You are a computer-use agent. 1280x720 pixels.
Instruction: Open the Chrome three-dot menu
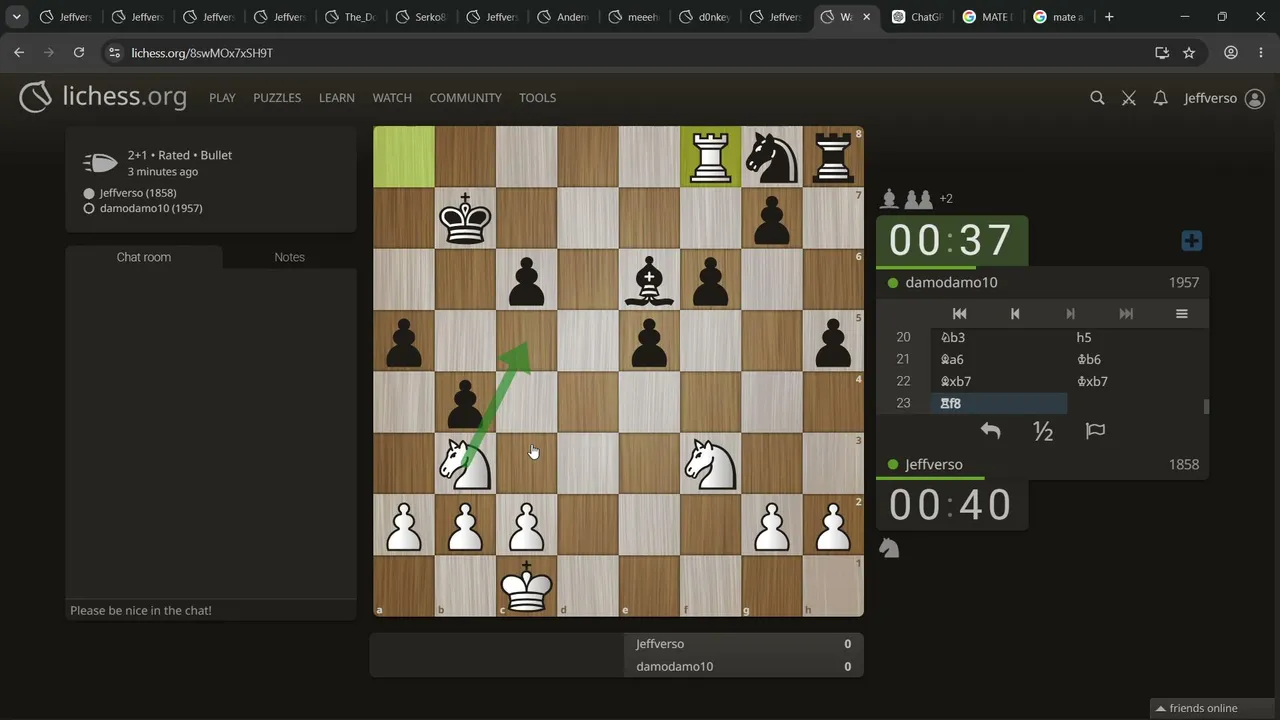[x=1261, y=53]
